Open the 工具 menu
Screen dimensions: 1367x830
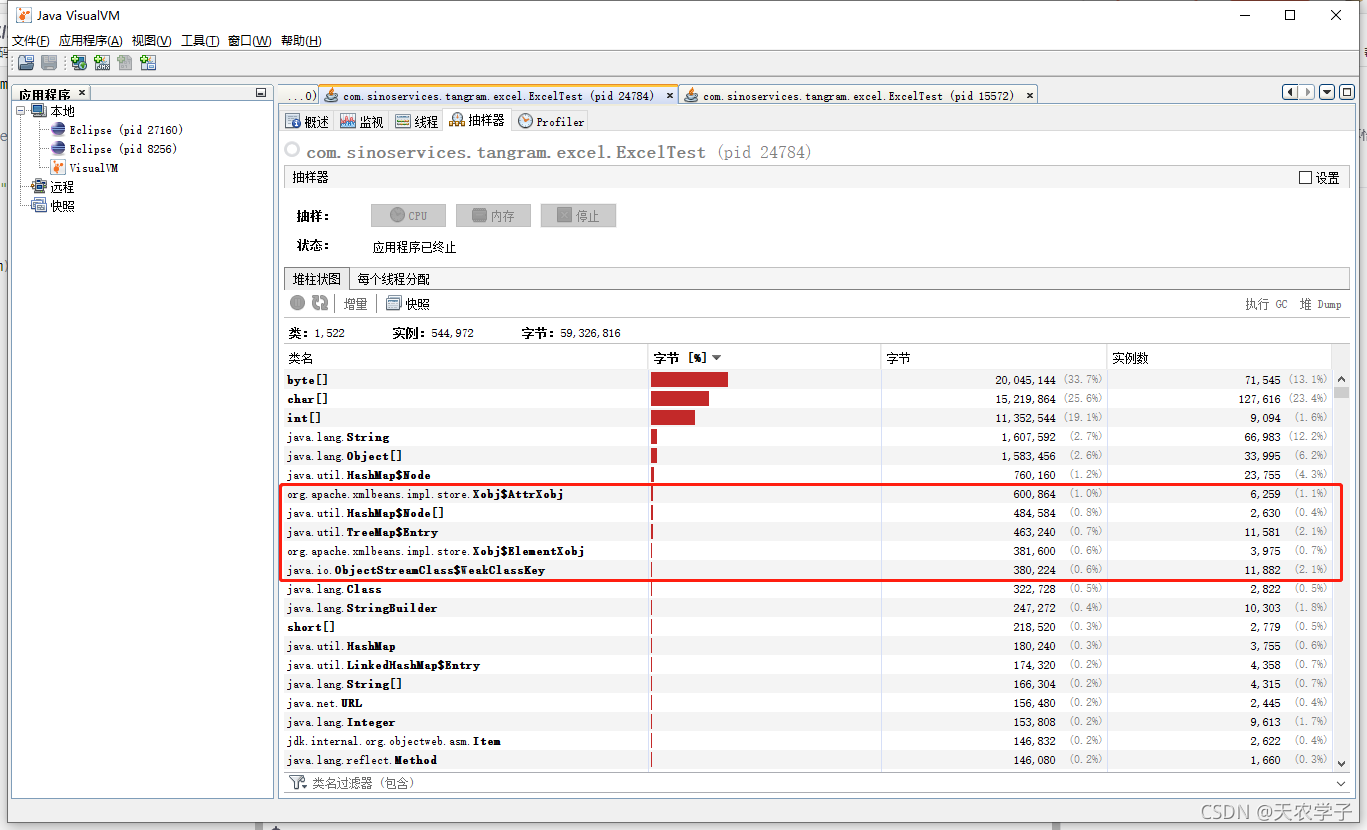(x=198, y=40)
